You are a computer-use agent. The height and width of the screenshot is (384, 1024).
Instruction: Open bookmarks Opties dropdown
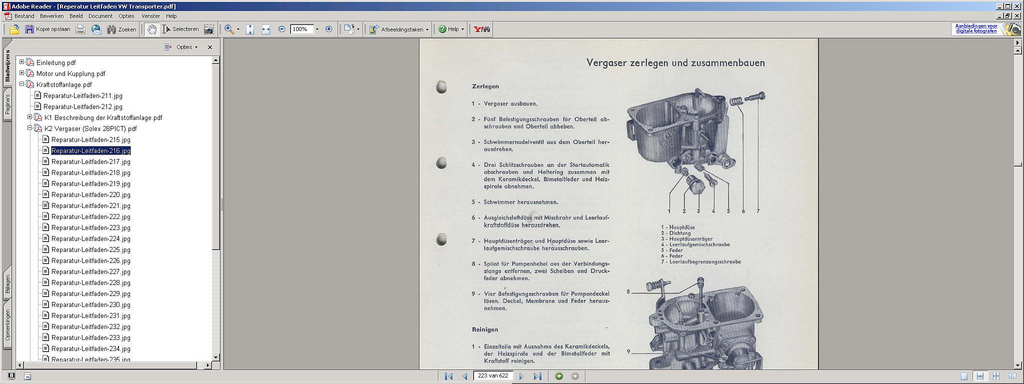[187, 47]
